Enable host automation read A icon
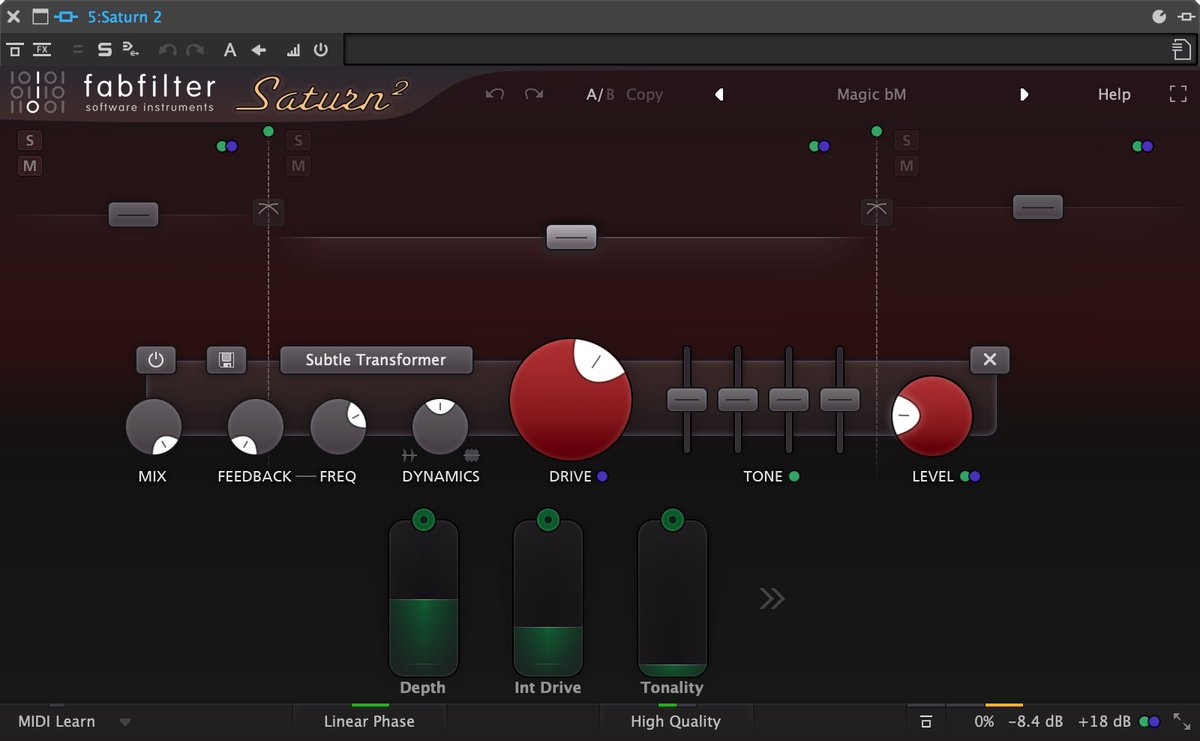 [x=230, y=49]
